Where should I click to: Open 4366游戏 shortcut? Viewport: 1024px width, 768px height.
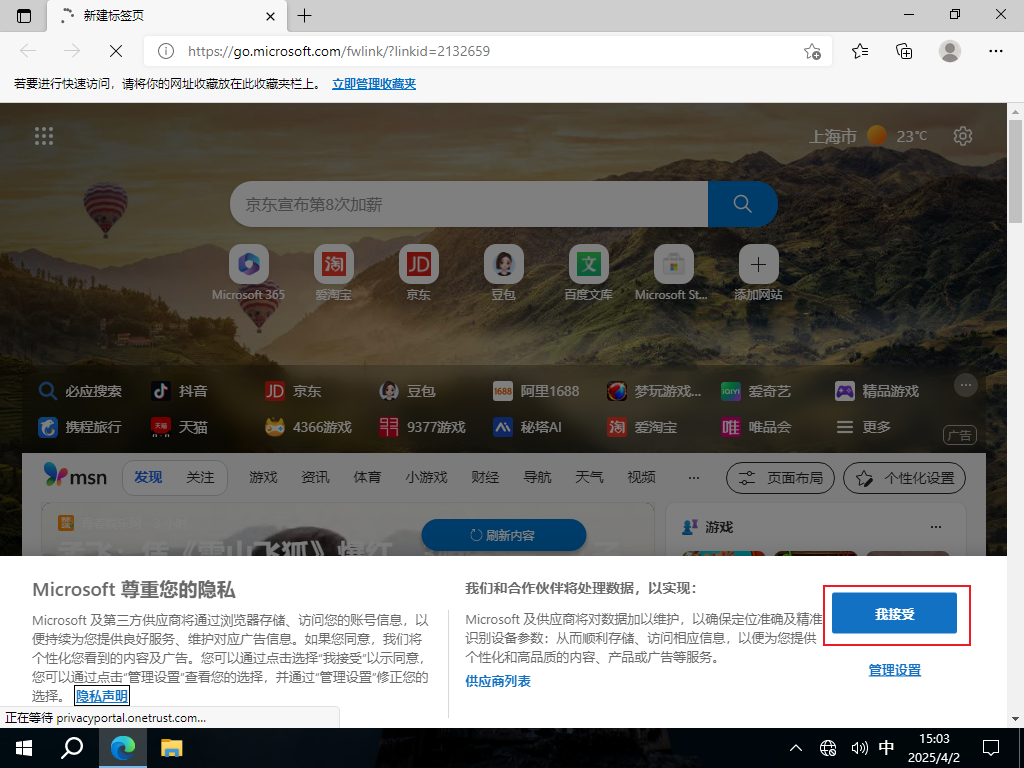coord(308,427)
